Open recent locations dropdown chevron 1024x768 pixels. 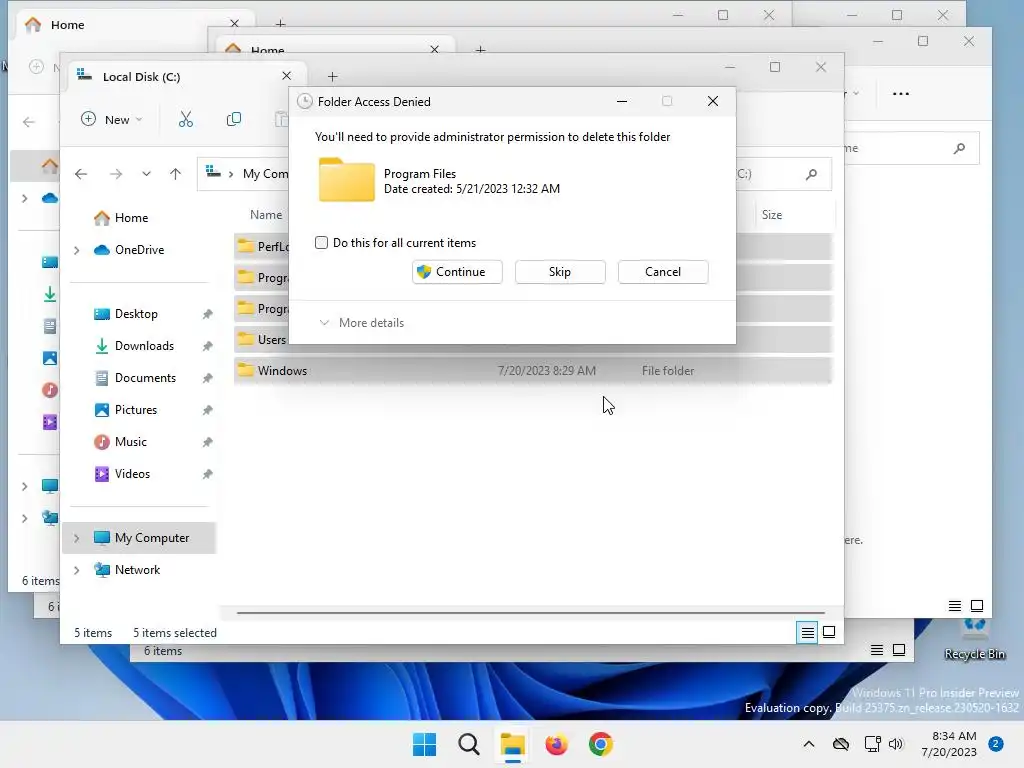146,174
